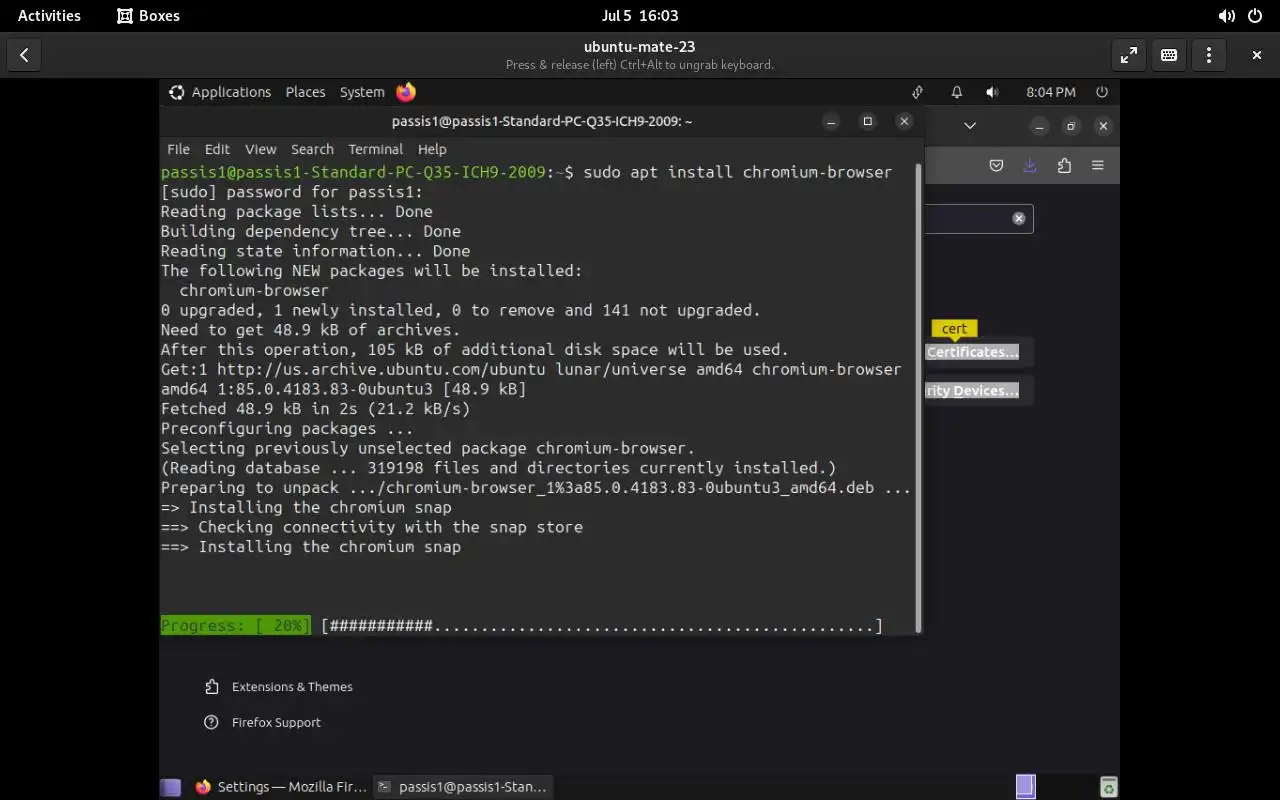This screenshot has height=800, width=1280.
Task: Toggle fullscreen in GNOME Boxes
Action: [x=1128, y=55]
